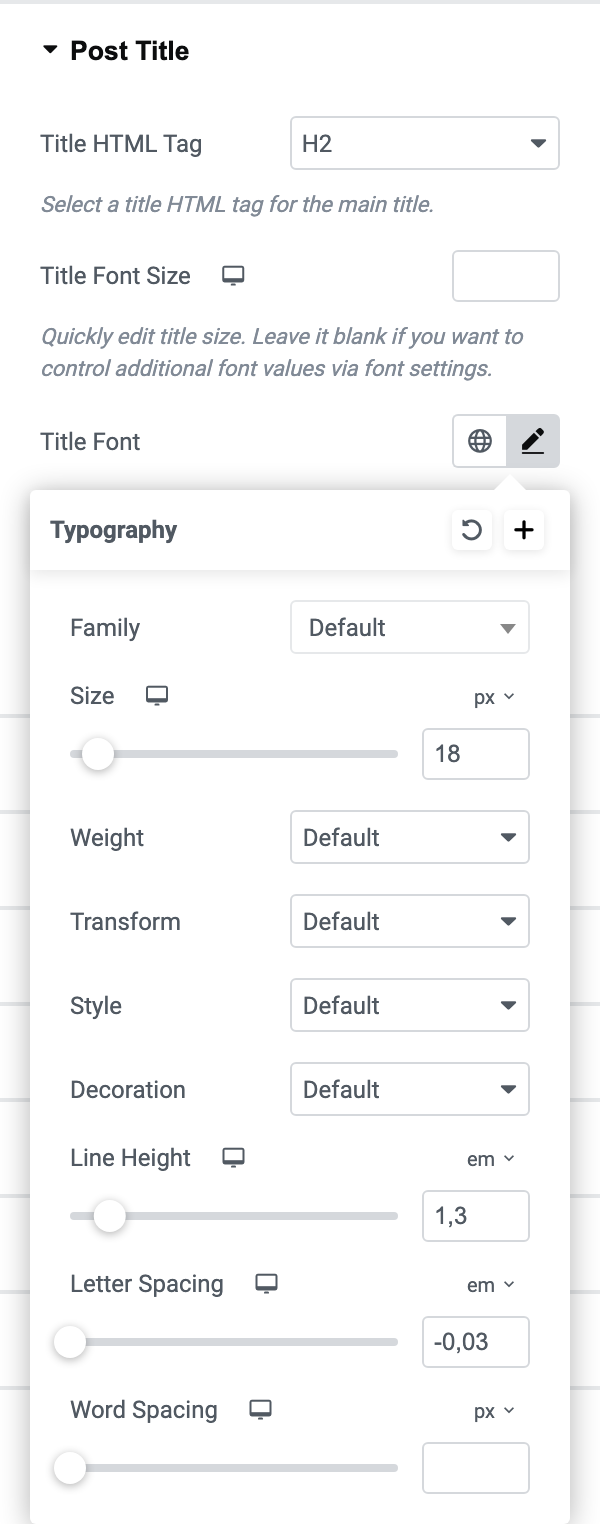
Task: Click the Decoration label
Action: tap(128, 1090)
